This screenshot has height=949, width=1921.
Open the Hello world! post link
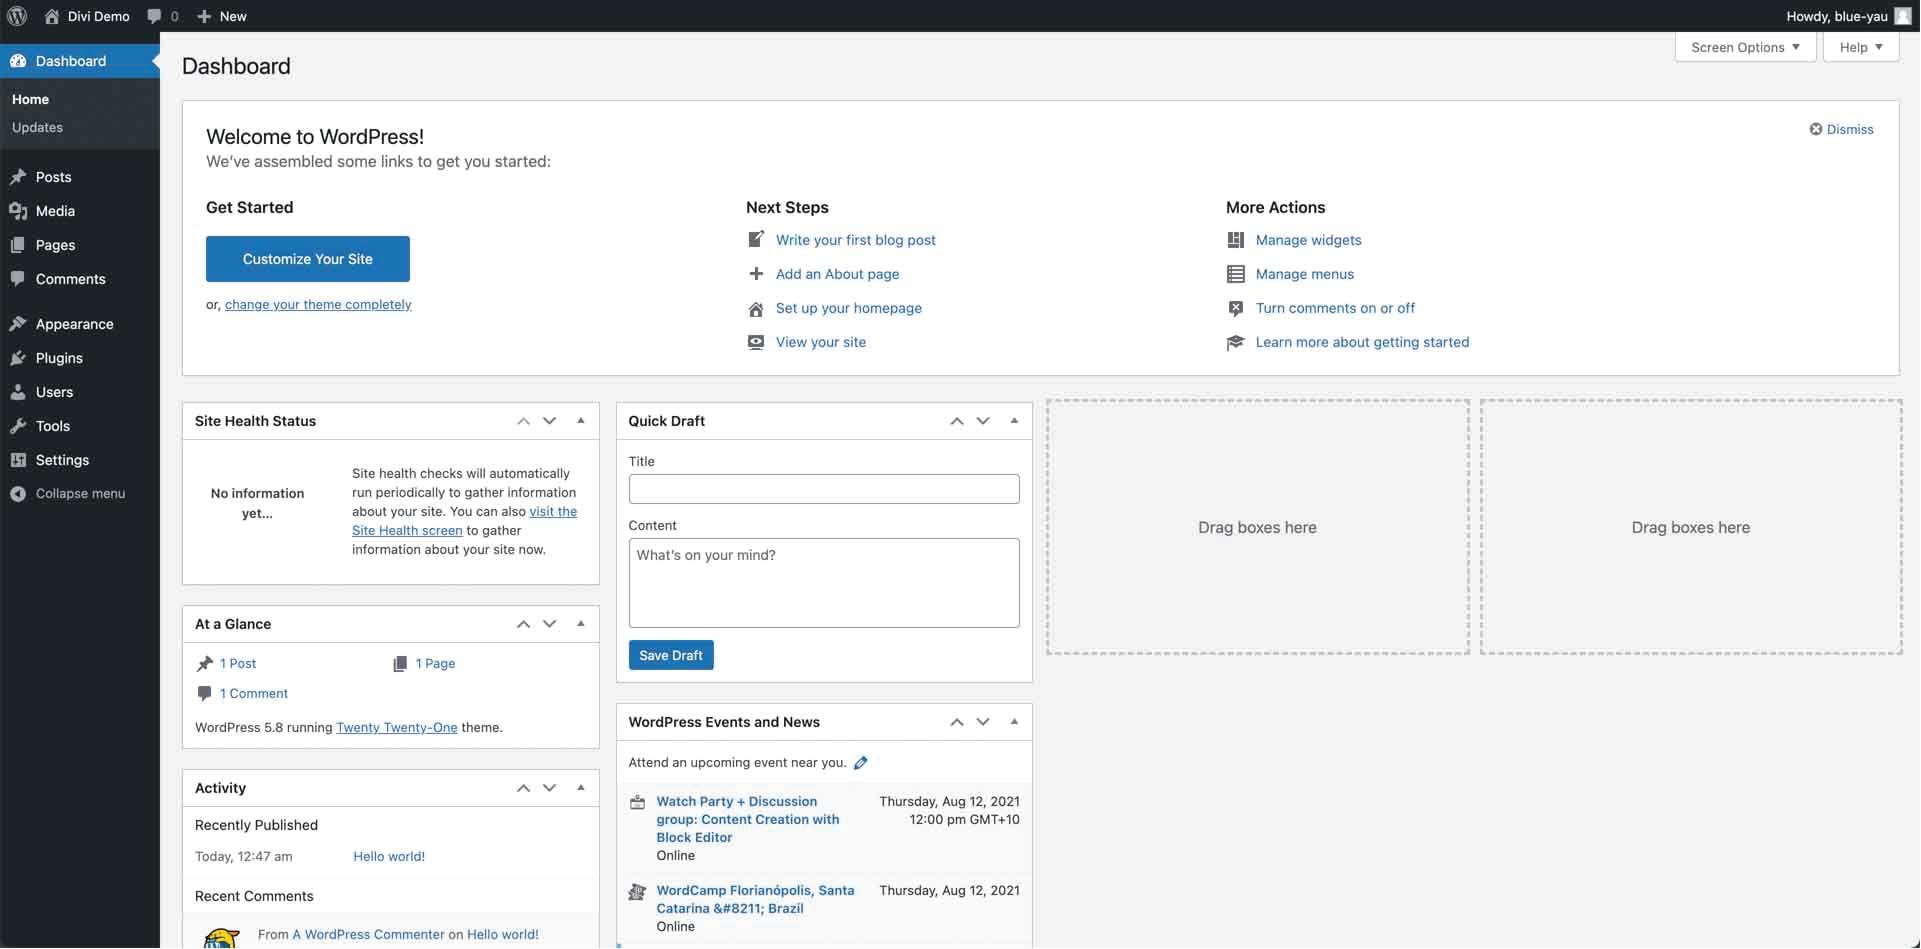[x=388, y=856]
